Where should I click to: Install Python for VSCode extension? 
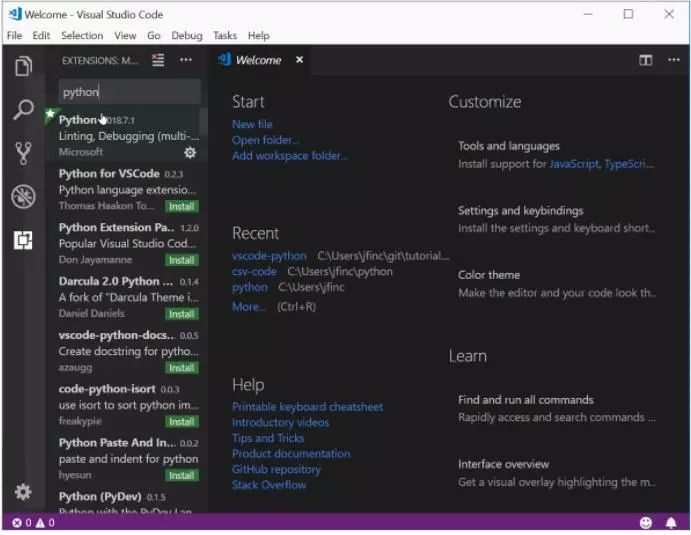[x=182, y=206]
